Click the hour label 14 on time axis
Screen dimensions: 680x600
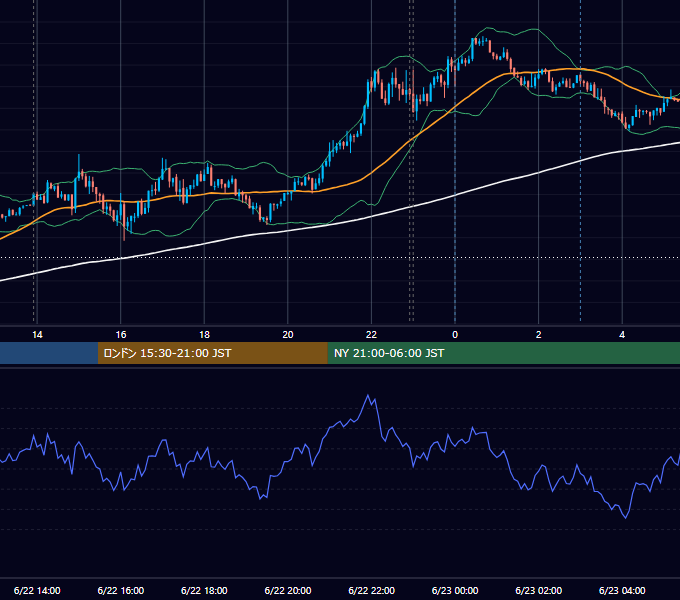point(37,335)
